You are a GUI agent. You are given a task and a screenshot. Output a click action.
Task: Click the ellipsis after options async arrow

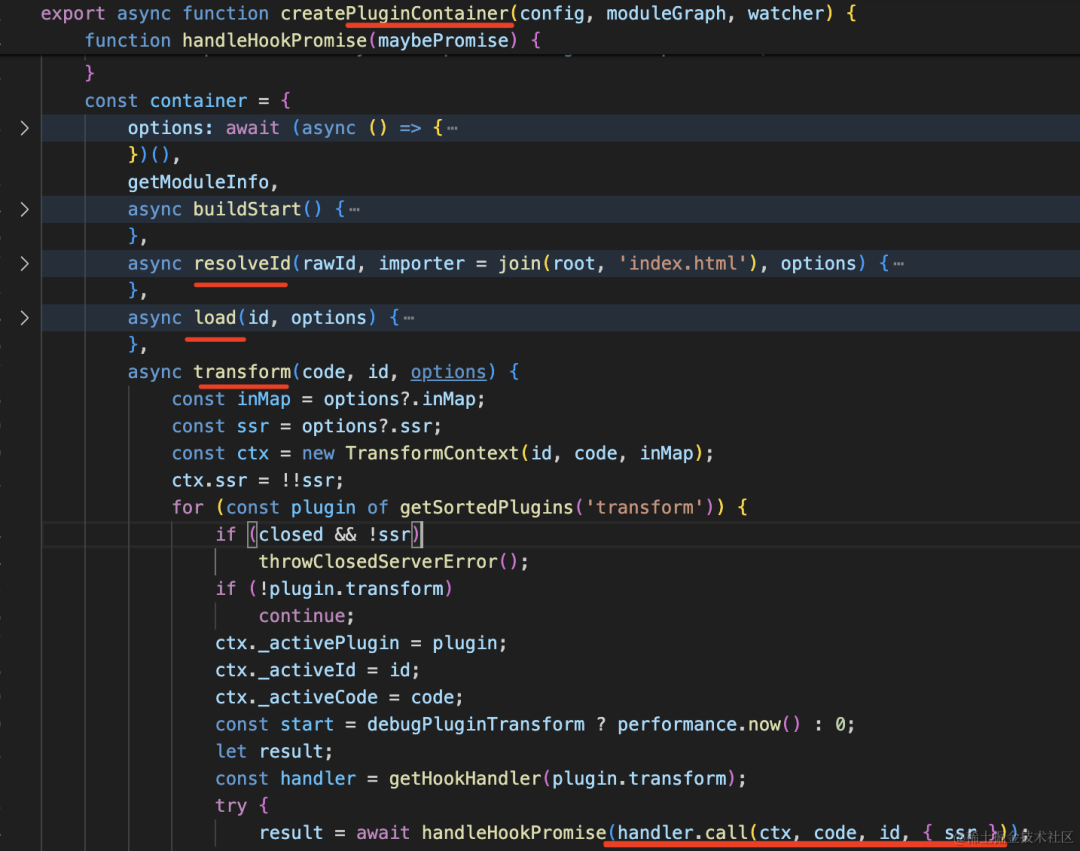point(452,128)
